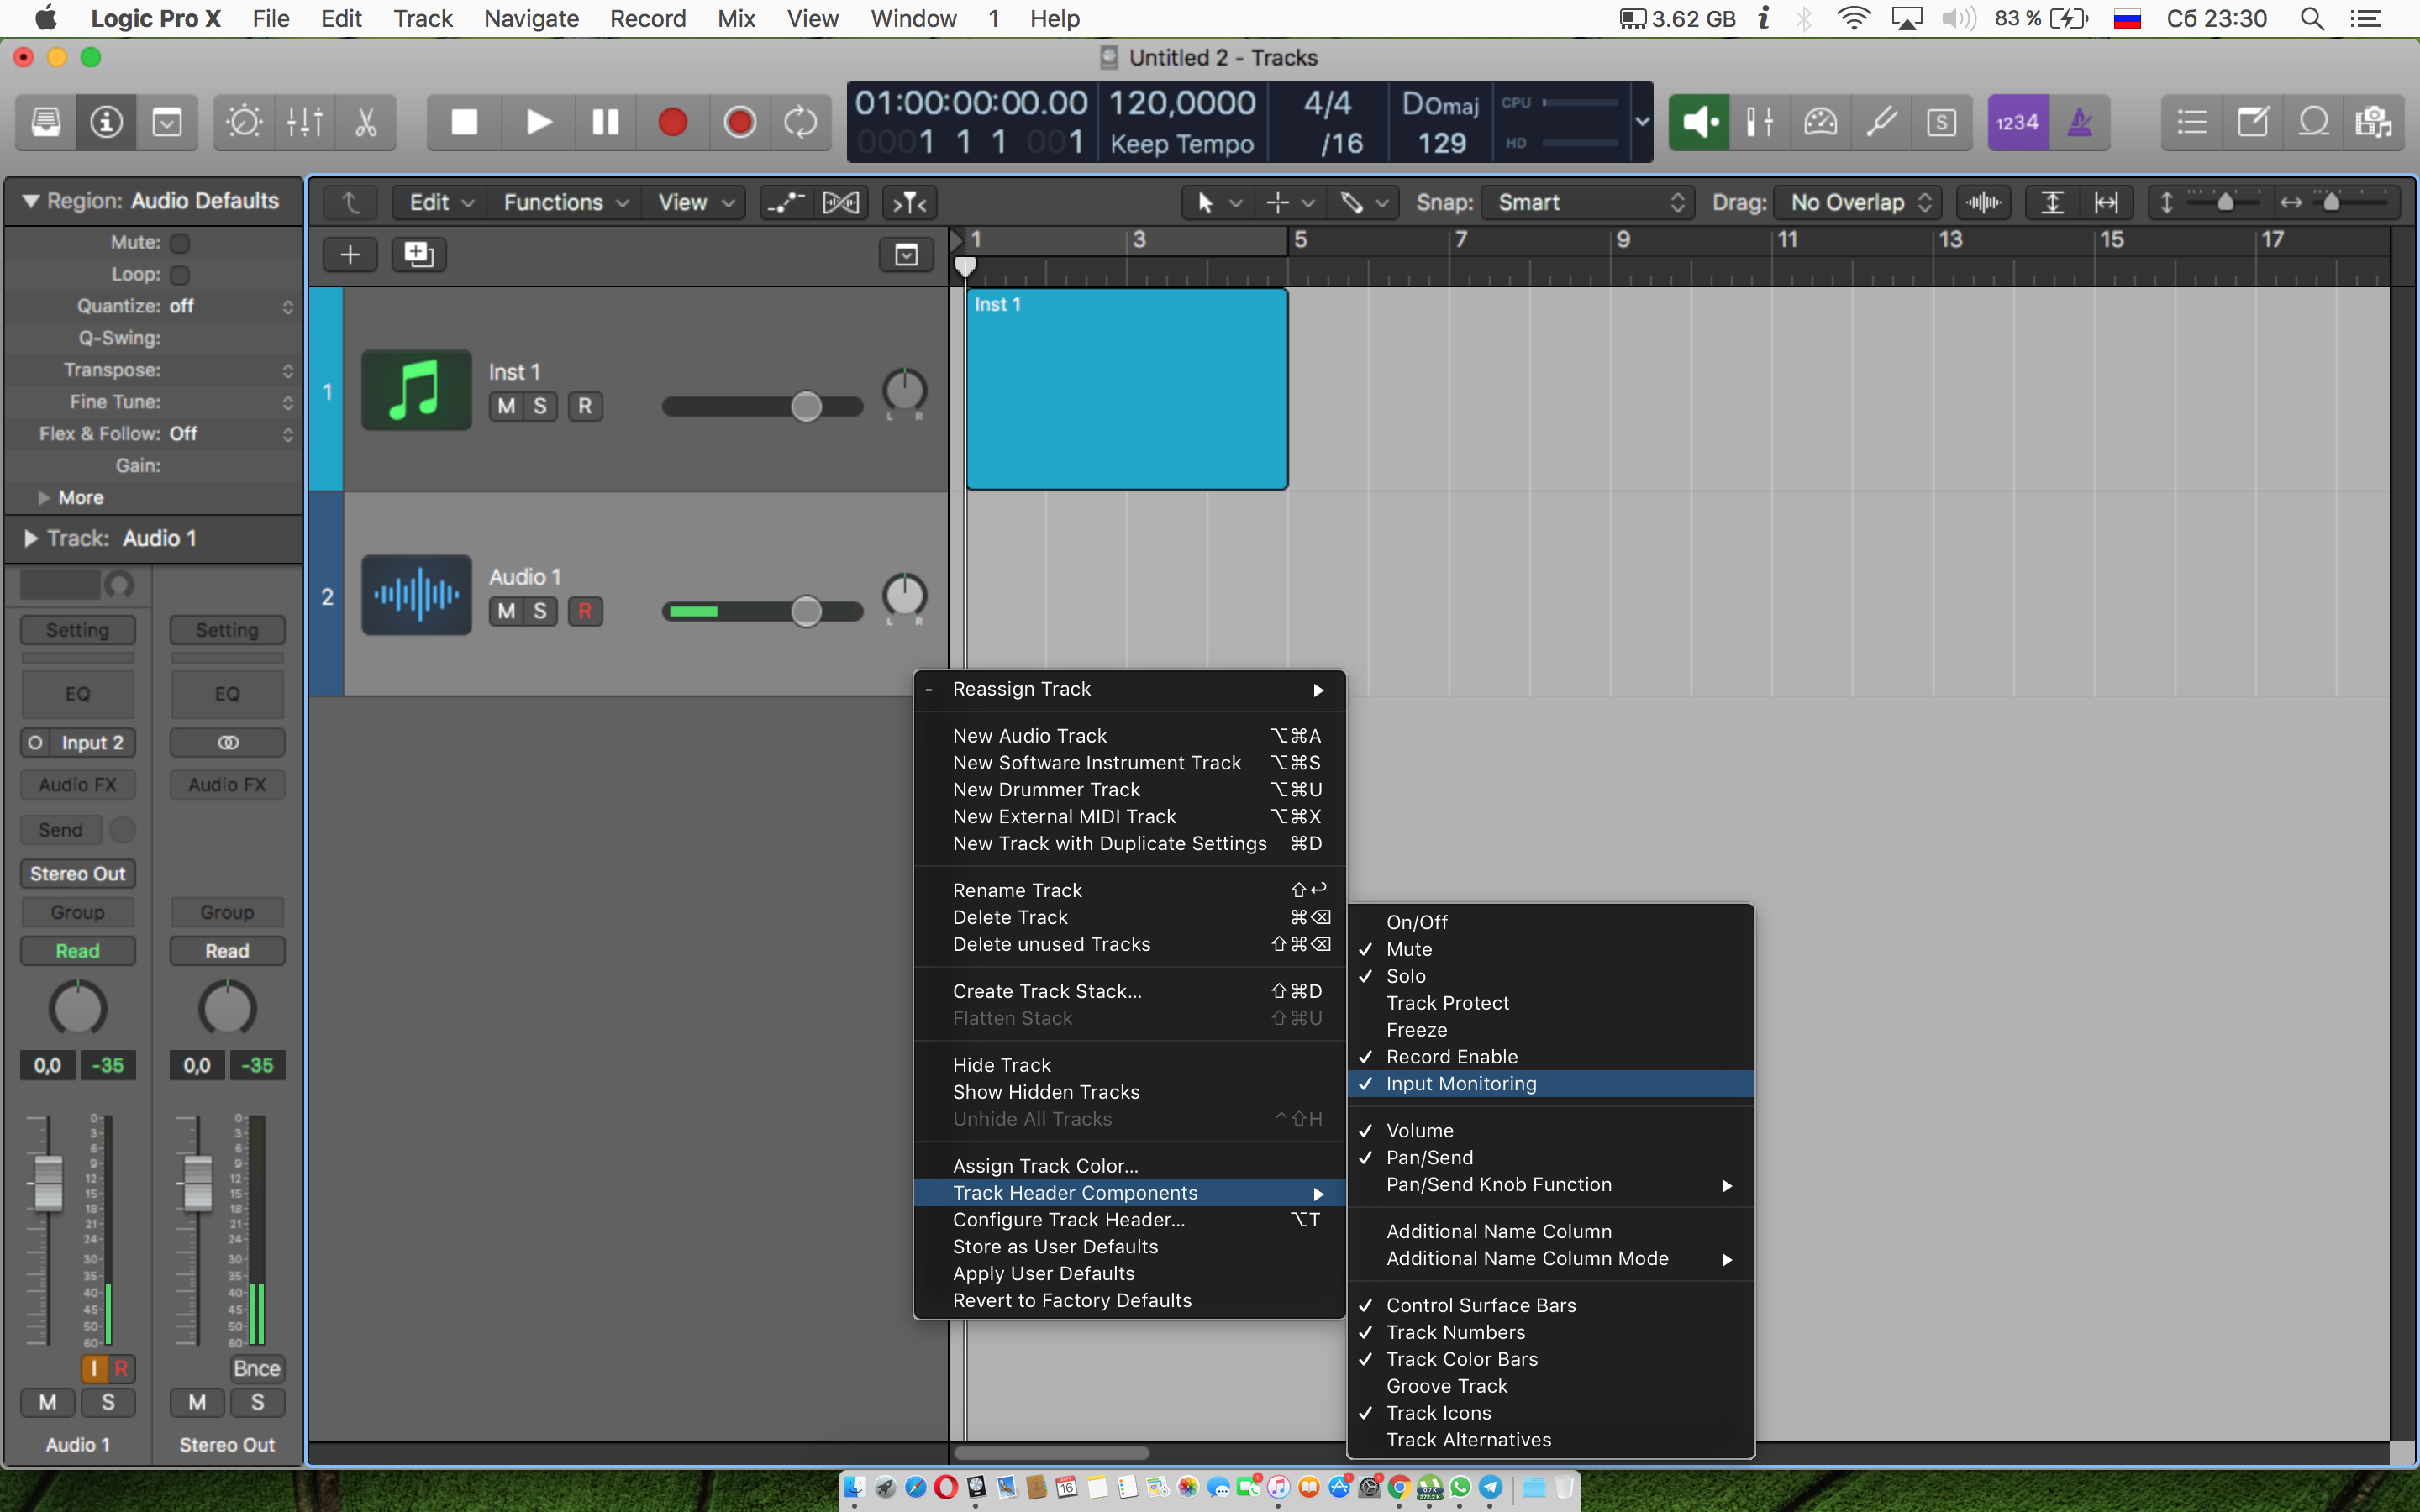The height and width of the screenshot is (1512, 2420).
Task: Open the Quantize off popup
Action: 231,307
